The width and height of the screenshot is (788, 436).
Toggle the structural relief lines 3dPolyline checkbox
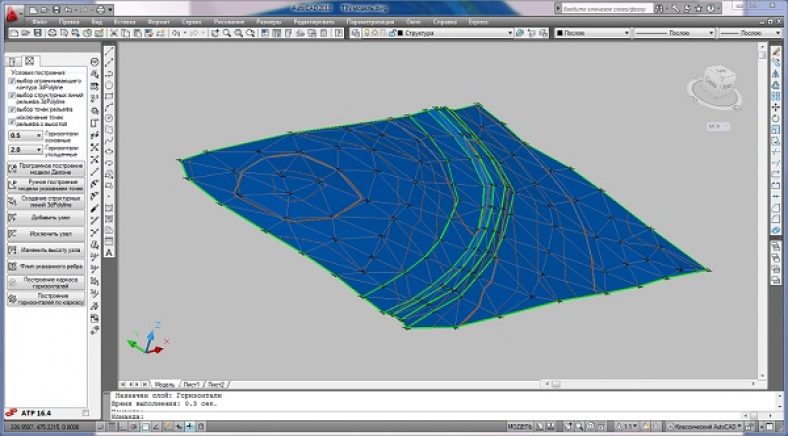tap(12, 96)
